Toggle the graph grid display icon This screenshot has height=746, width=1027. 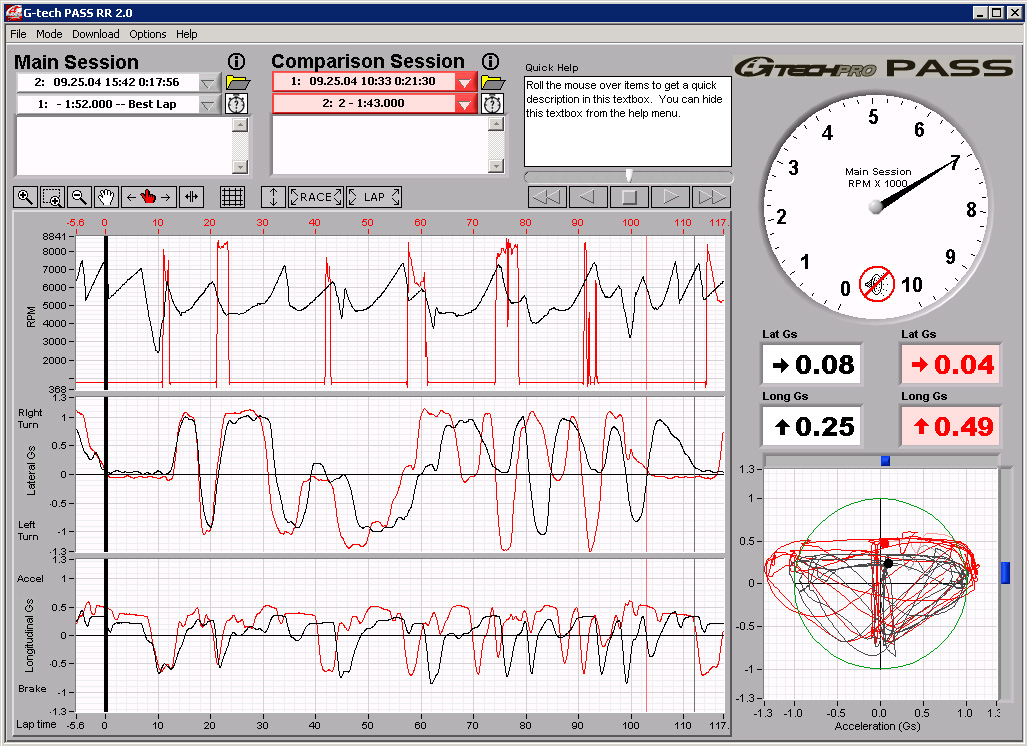coord(233,197)
